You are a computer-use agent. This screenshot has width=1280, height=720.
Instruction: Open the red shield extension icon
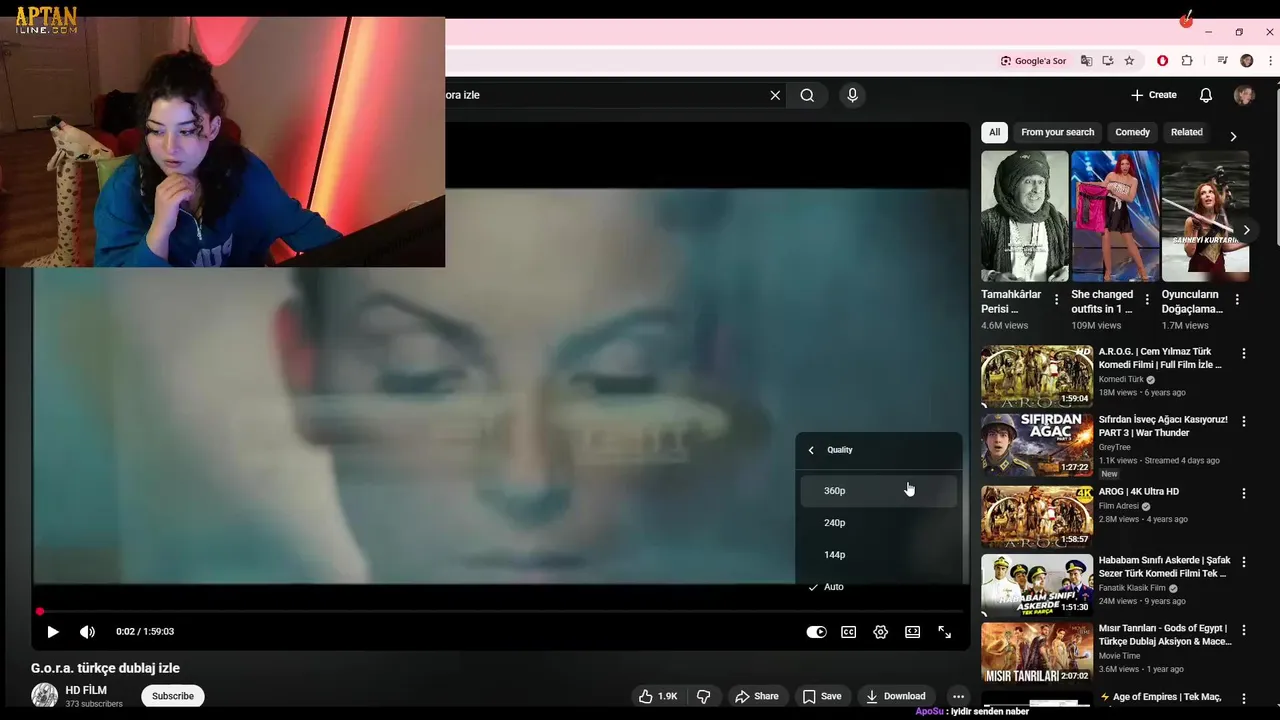click(x=1162, y=61)
